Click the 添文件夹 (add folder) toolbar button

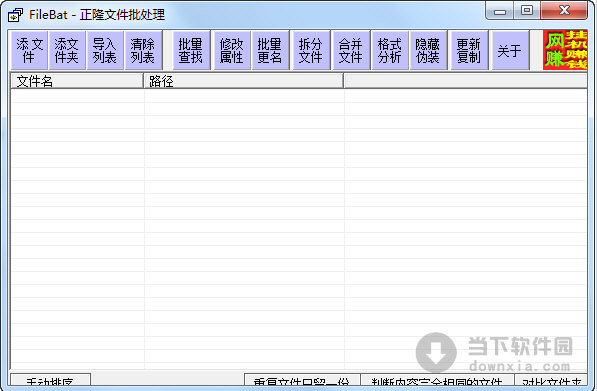click(x=67, y=50)
